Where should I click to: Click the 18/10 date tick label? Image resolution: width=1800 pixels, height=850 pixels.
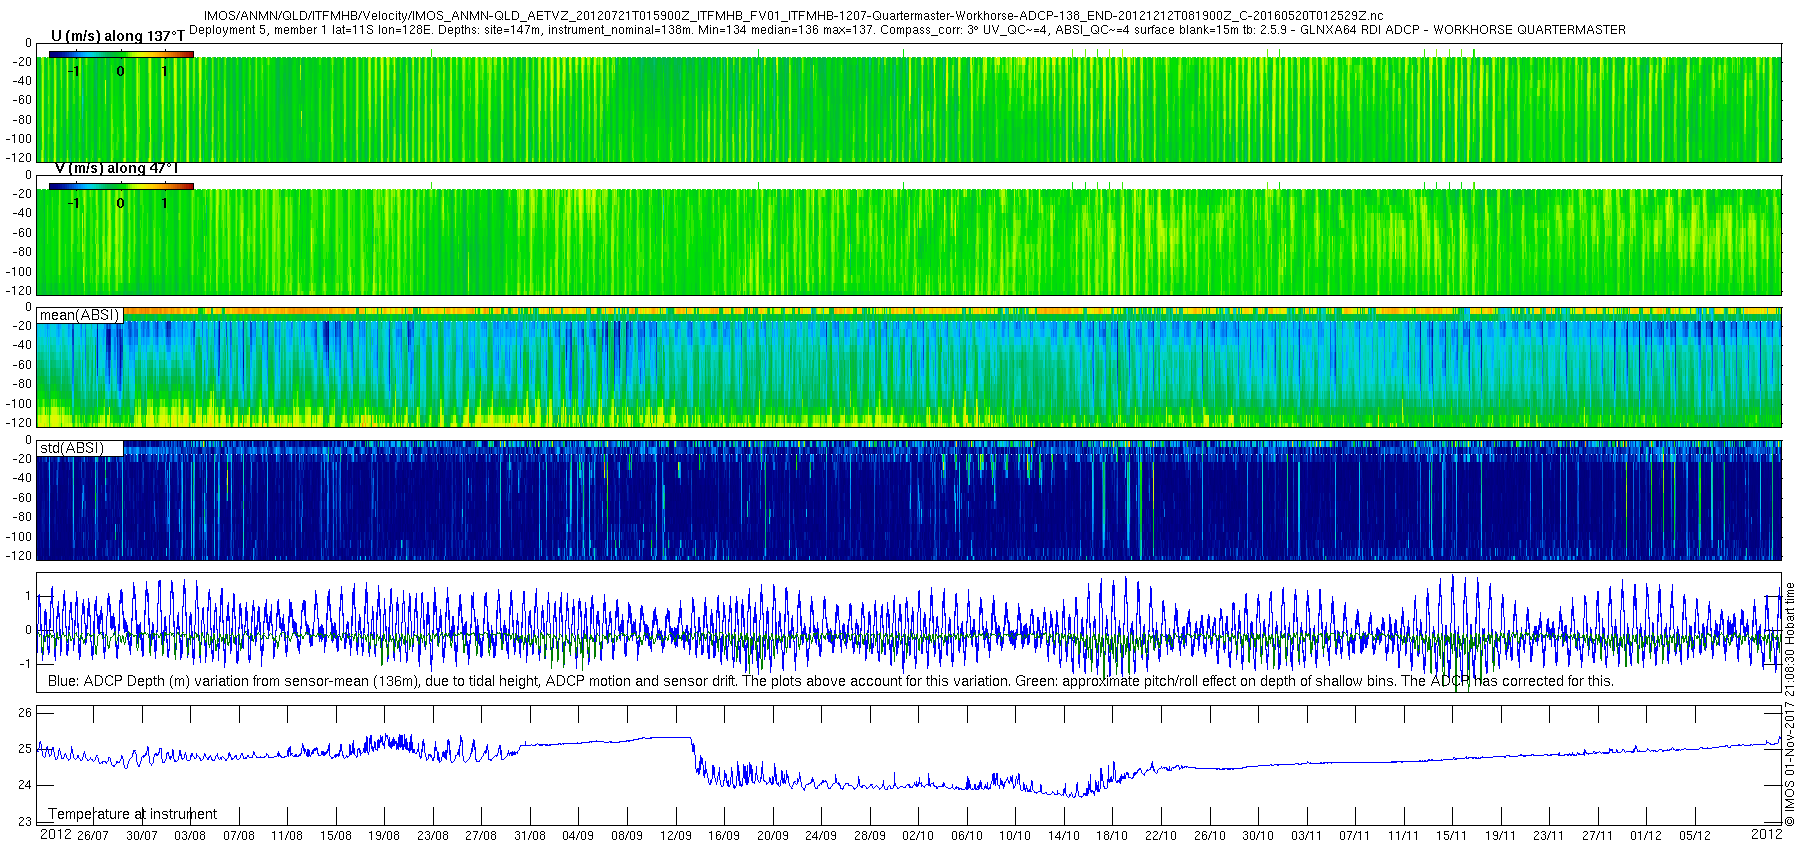pos(1112,836)
